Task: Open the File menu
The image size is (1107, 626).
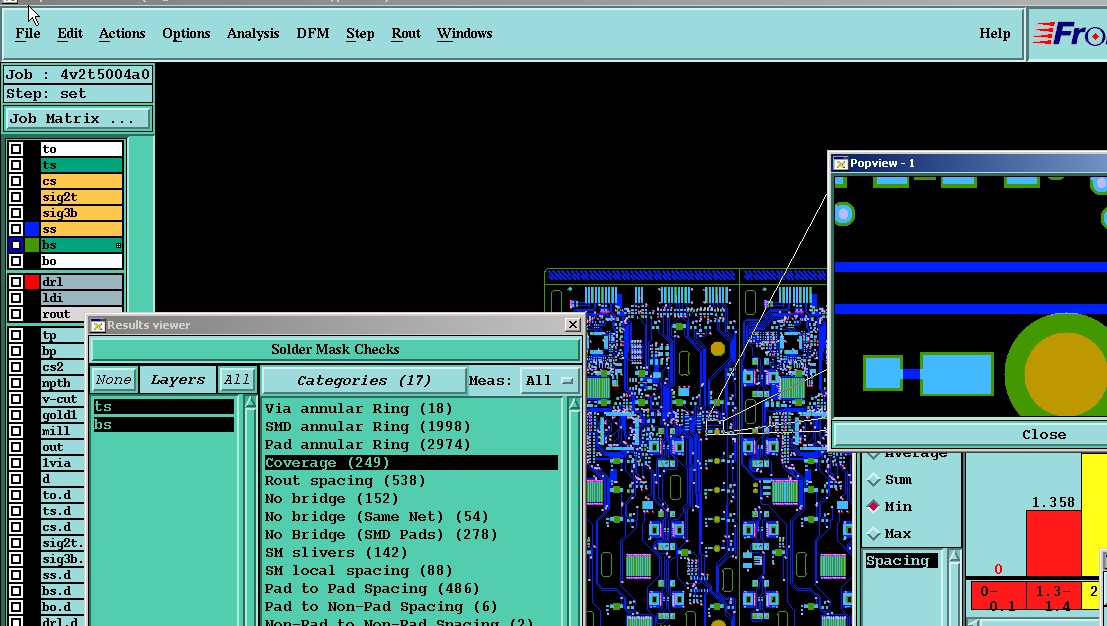Action: click(28, 33)
